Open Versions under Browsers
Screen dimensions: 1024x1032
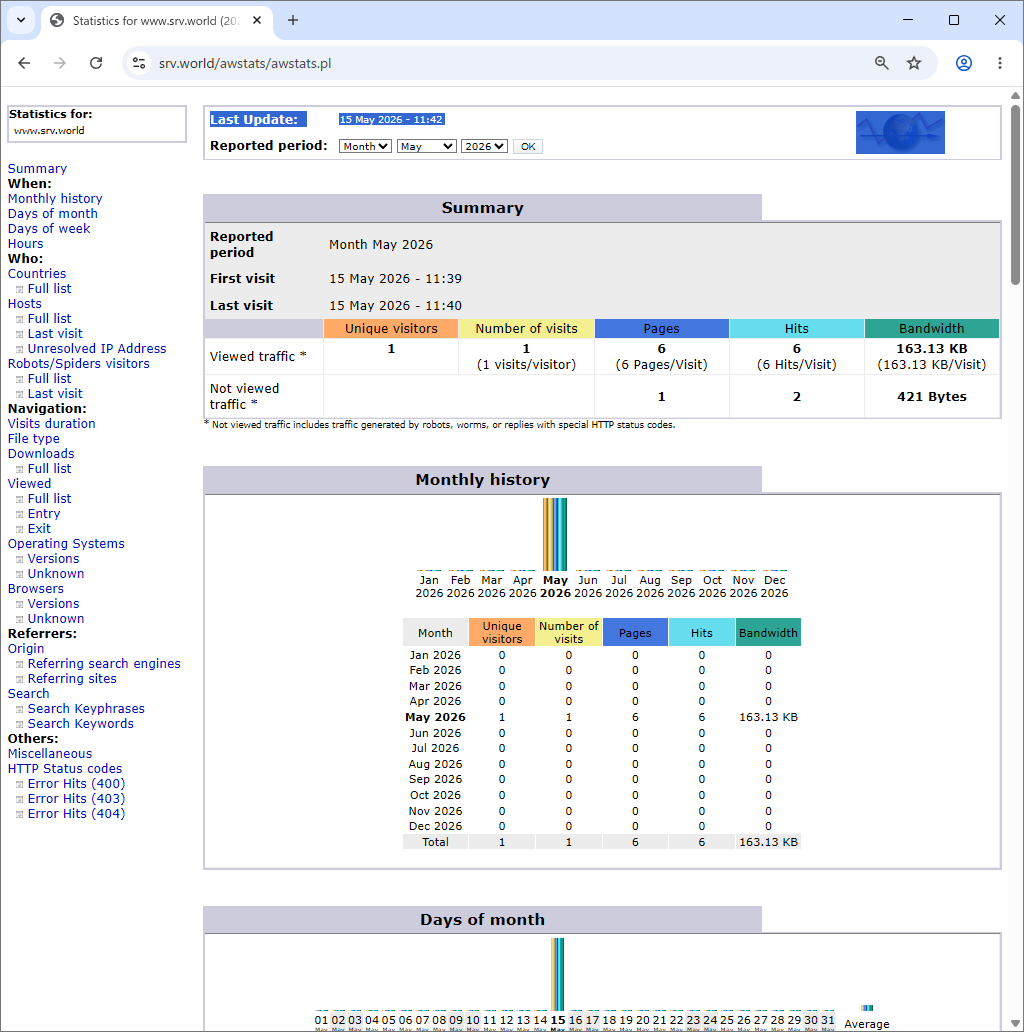[53, 604]
